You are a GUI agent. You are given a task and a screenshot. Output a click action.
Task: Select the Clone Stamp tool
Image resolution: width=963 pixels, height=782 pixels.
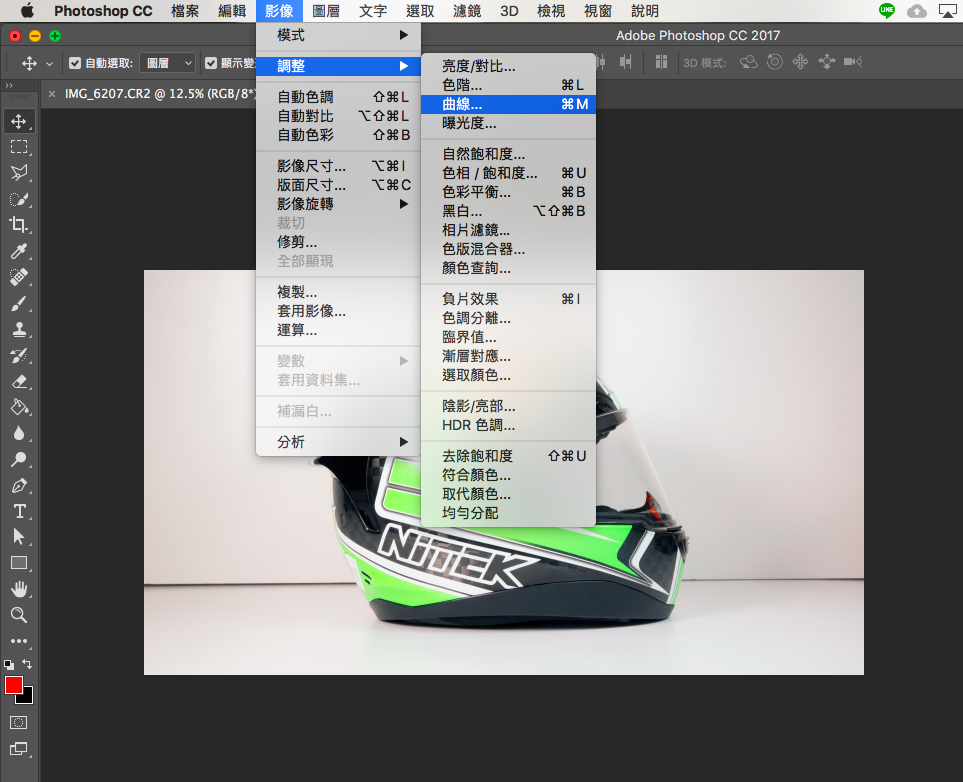point(19,329)
